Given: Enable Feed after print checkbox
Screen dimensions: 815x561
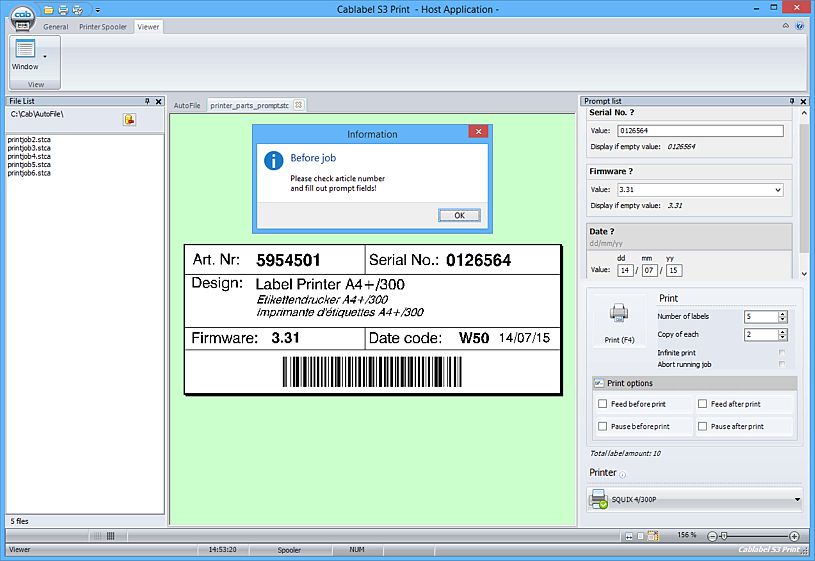Looking at the screenshot, I should 702,403.
